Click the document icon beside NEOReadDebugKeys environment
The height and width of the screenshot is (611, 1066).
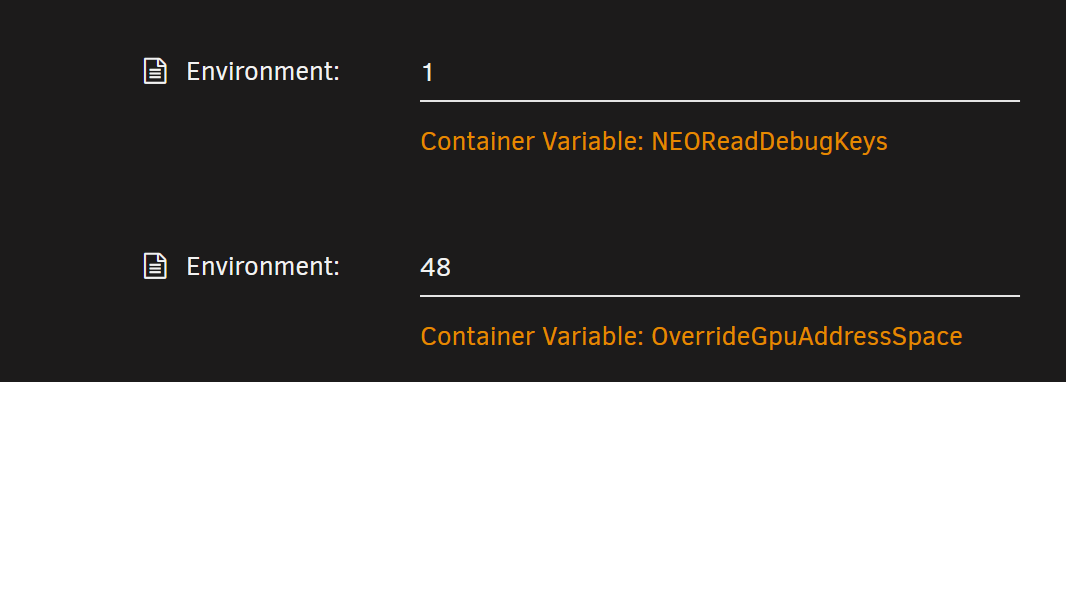155,71
